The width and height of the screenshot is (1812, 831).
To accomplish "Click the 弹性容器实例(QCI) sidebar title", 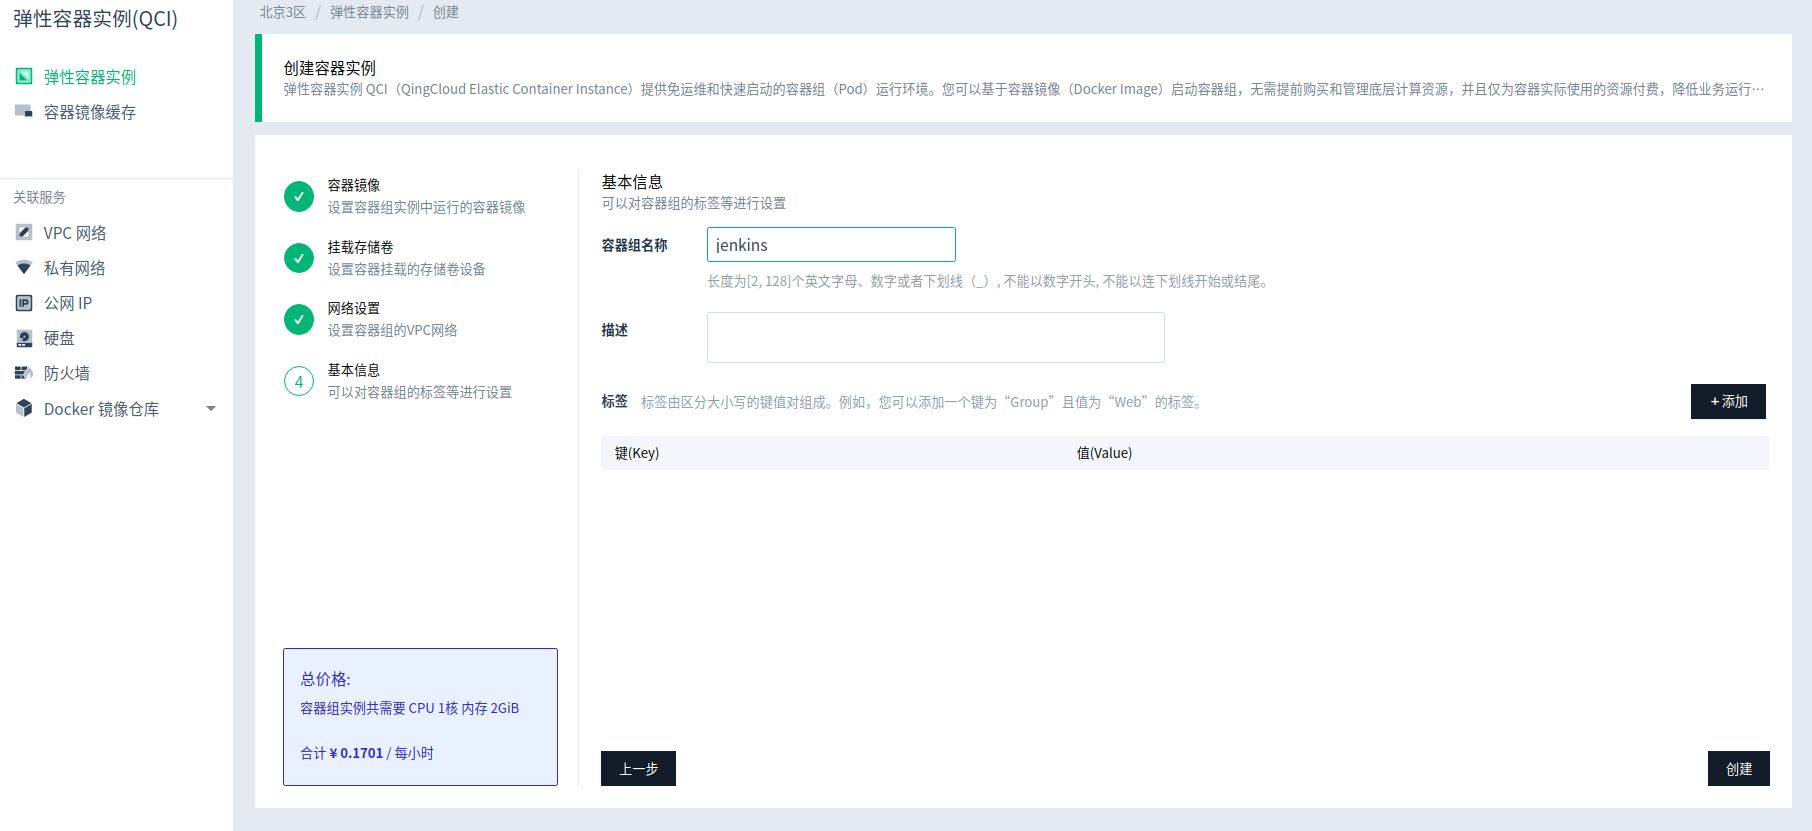I will pyautogui.click(x=95, y=19).
